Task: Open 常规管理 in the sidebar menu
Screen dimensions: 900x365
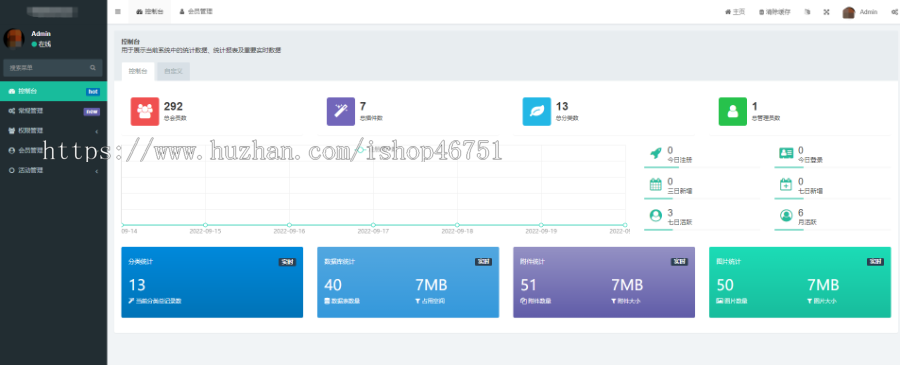Action: tap(53, 111)
